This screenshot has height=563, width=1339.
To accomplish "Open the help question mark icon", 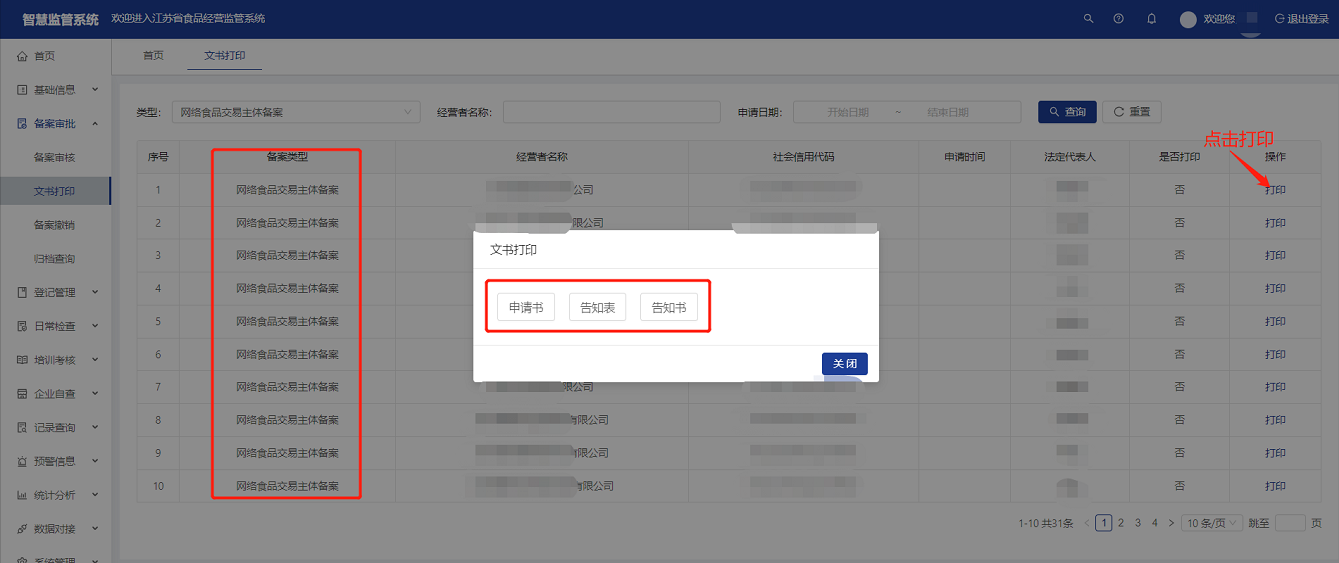I will pos(1118,19).
